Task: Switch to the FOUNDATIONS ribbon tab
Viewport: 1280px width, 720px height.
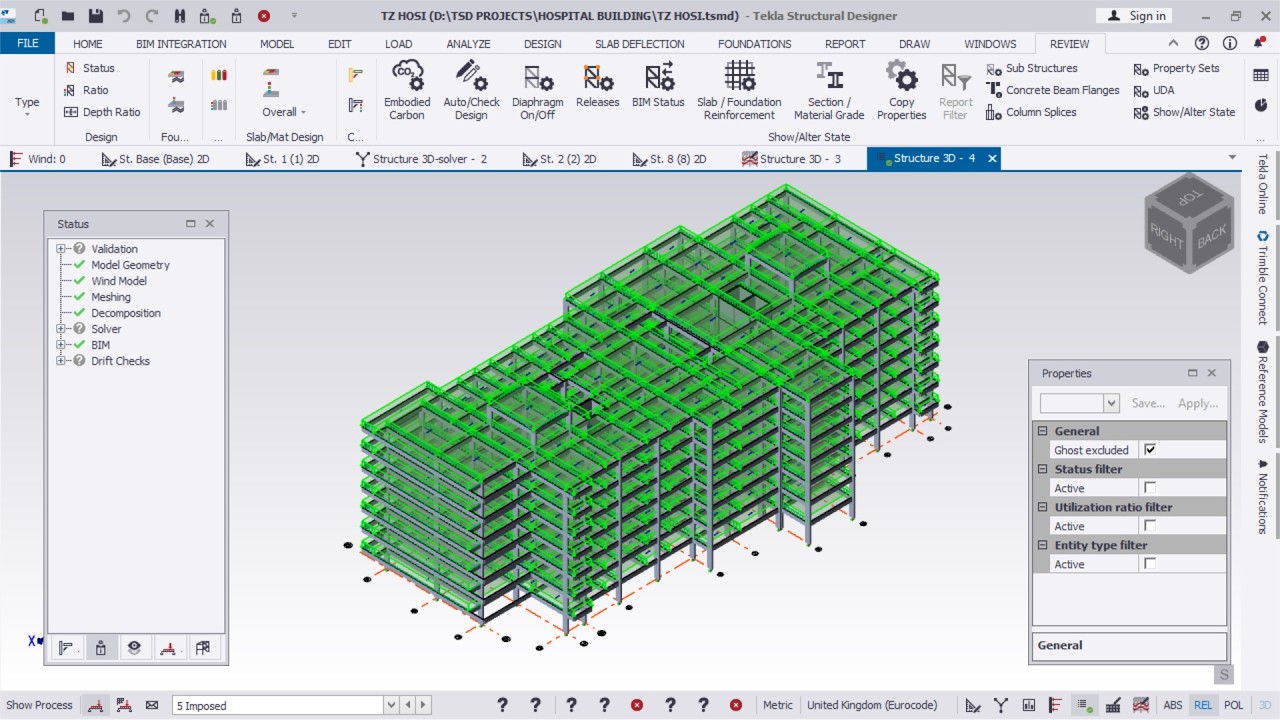Action: click(754, 44)
